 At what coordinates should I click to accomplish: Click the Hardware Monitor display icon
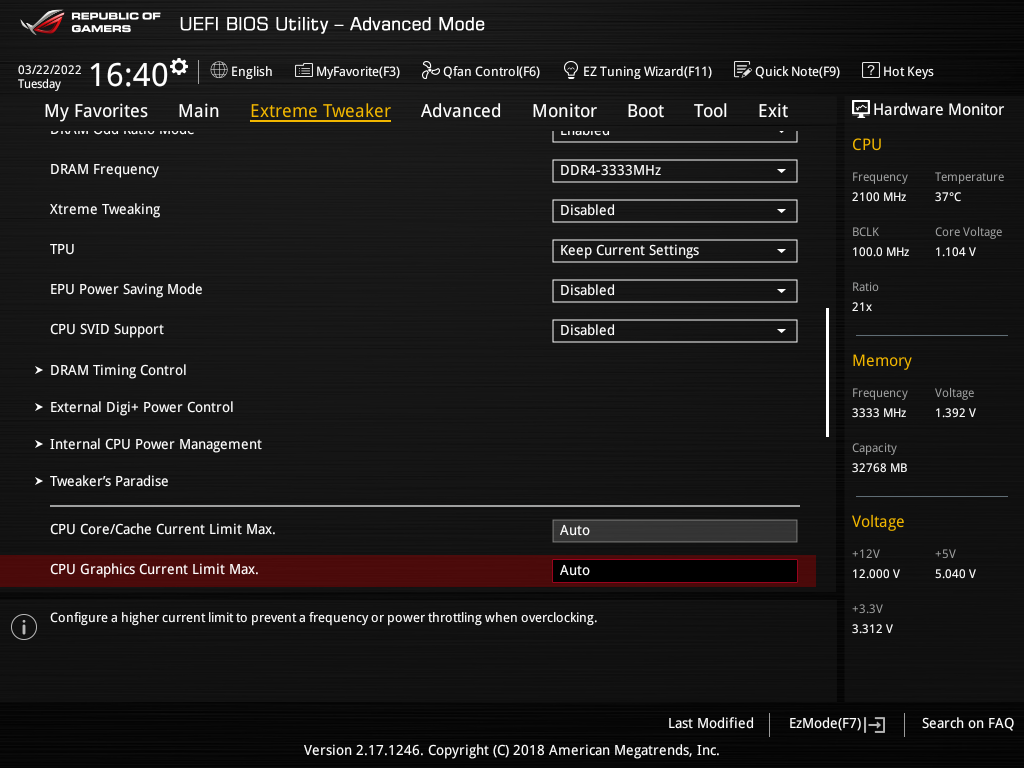(861, 109)
